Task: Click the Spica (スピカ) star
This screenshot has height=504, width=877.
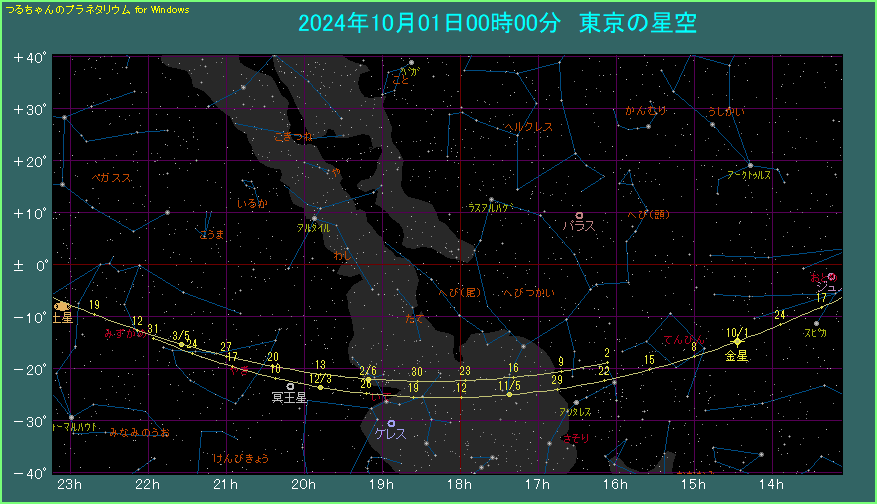Action: [816, 323]
